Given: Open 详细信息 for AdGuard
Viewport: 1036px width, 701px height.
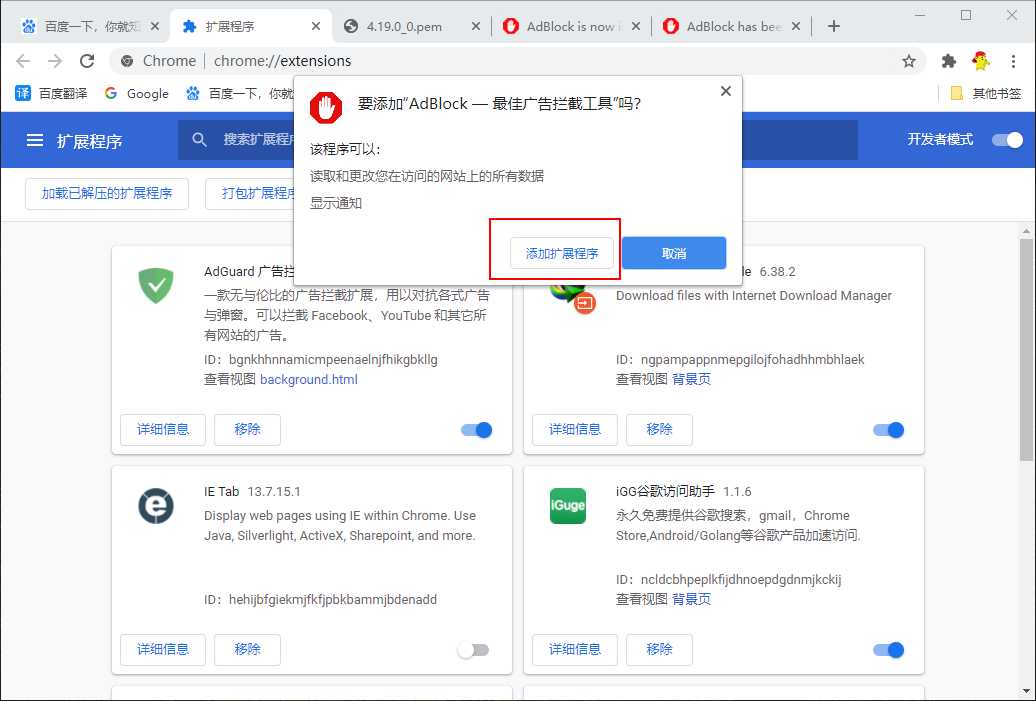Looking at the screenshot, I should (x=163, y=429).
